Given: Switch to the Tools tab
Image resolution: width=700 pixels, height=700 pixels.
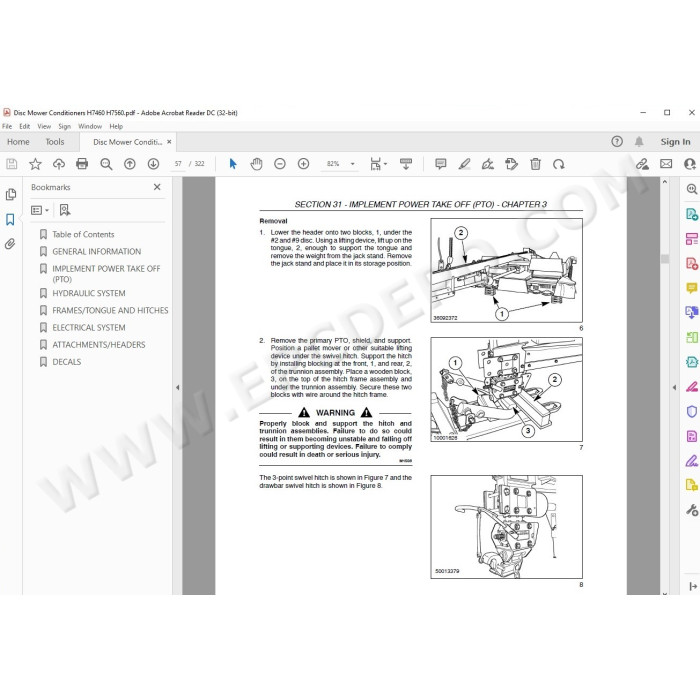Looking at the screenshot, I should pos(55,142).
